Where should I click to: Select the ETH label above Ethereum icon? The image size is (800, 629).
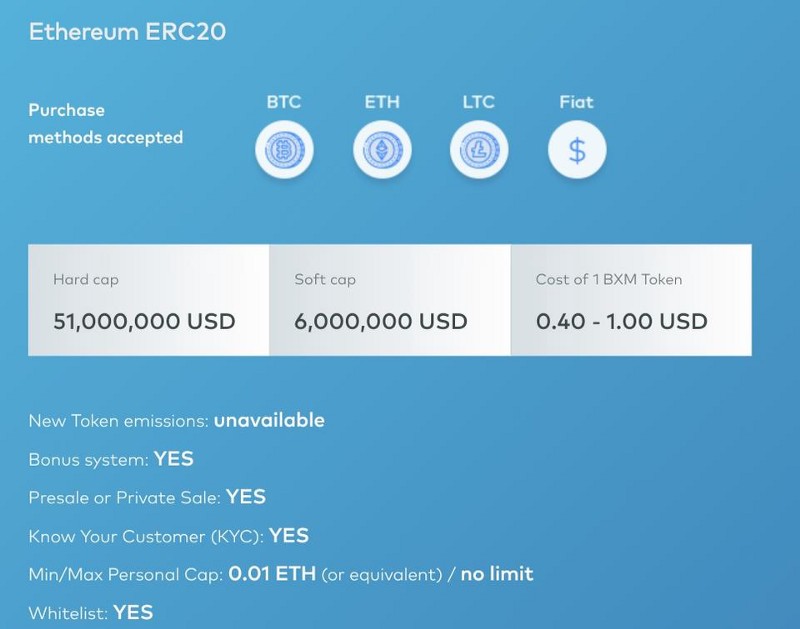click(x=382, y=102)
